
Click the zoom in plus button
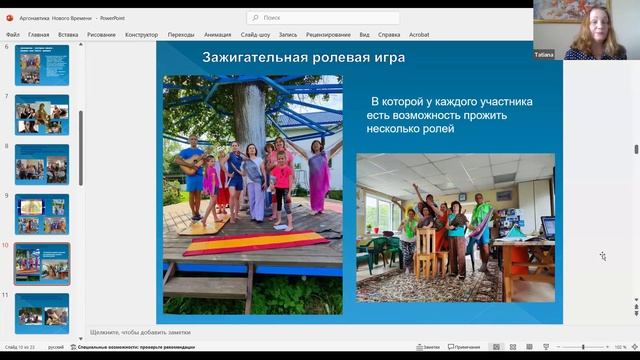pos(607,347)
